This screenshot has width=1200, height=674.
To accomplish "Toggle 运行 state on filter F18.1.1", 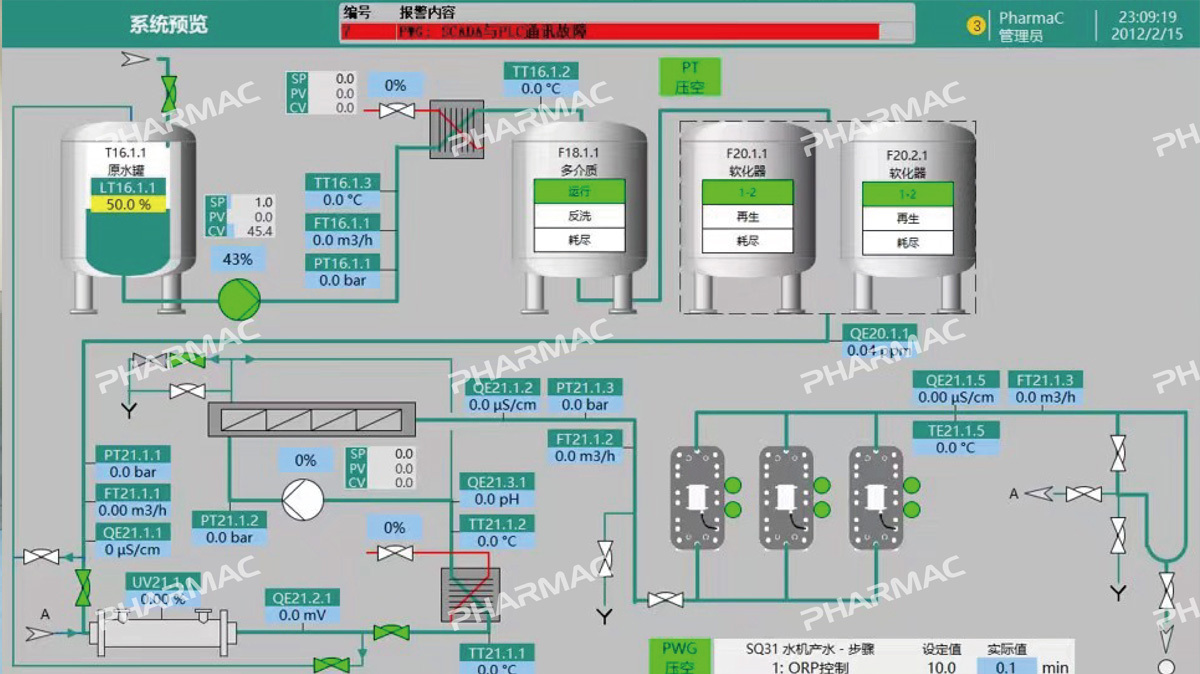I will 579,191.
